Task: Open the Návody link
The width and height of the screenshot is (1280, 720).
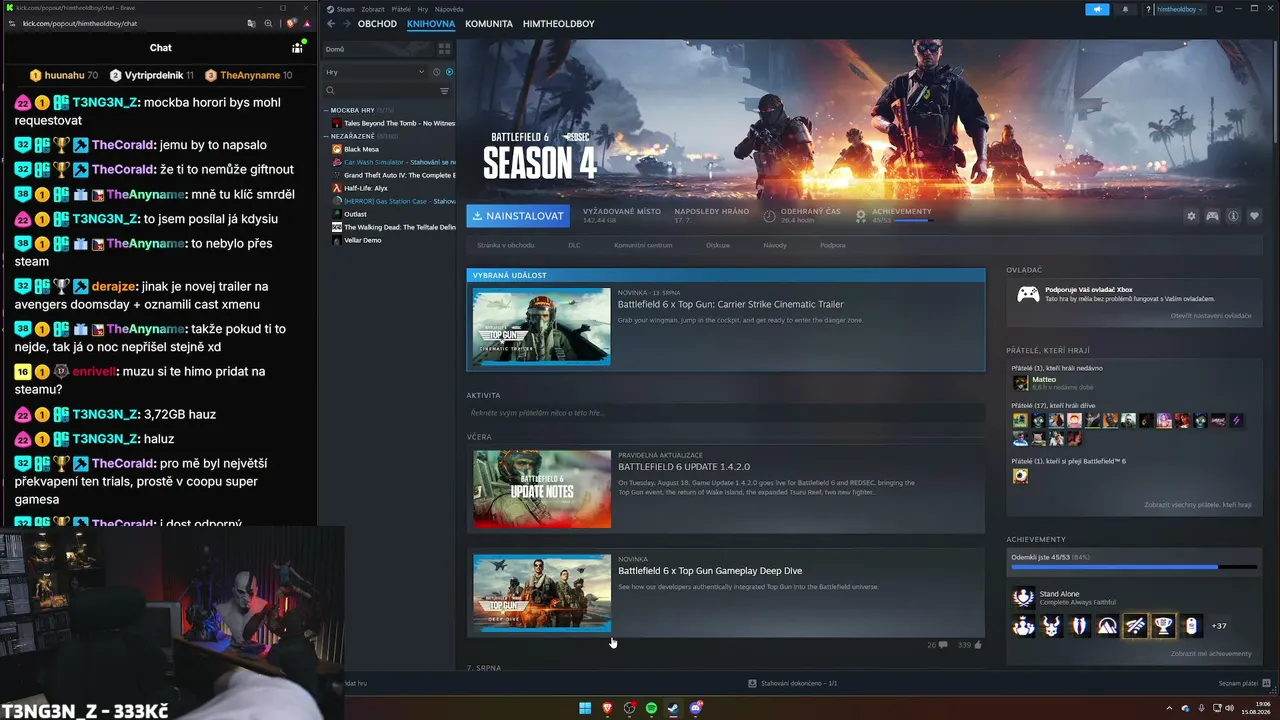Action: [x=775, y=245]
